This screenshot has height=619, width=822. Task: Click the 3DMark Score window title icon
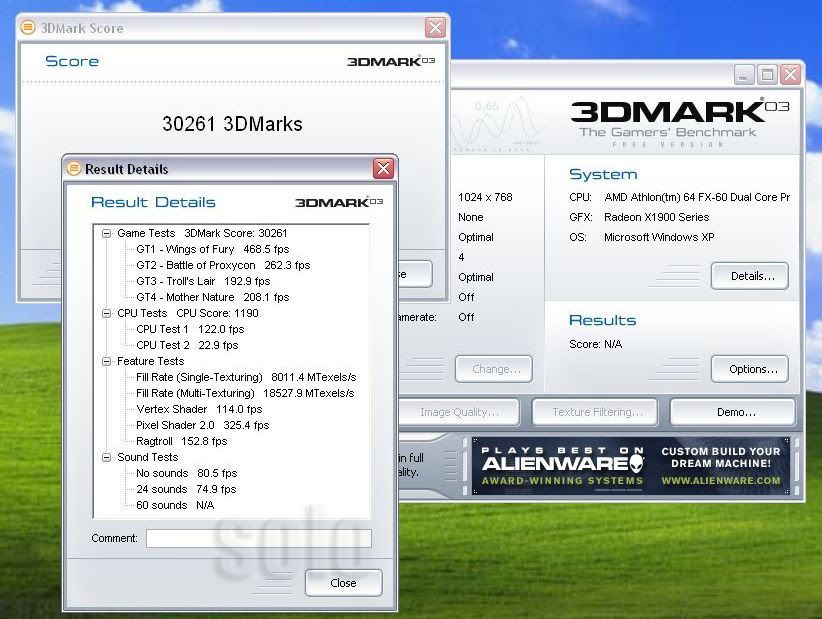coord(28,27)
